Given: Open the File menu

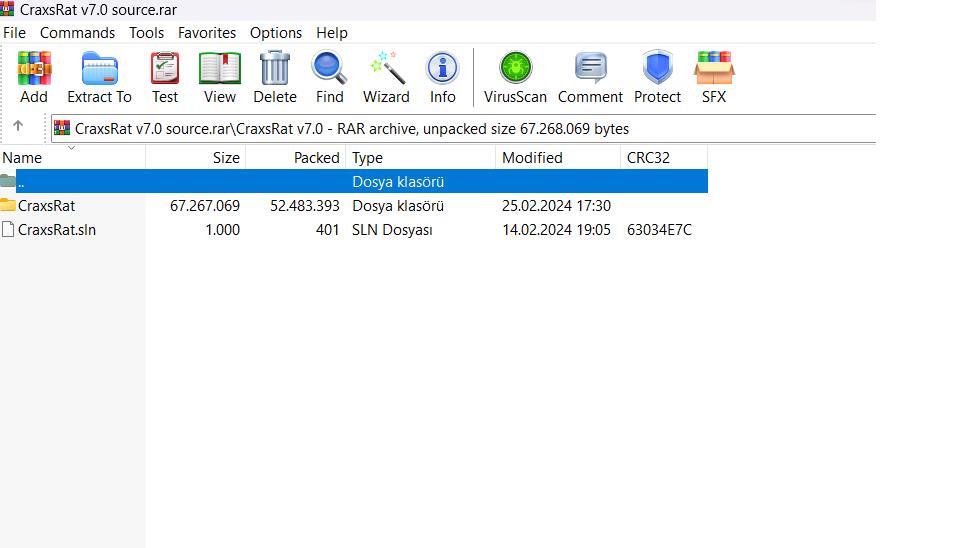Looking at the screenshot, I should pos(15,32).
